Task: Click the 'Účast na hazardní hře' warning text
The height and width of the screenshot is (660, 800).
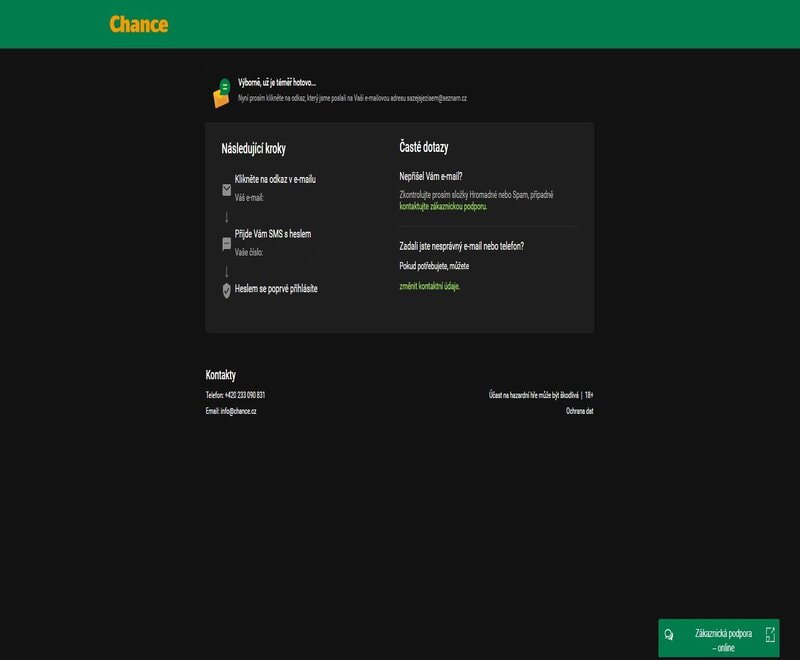Action: tap(533, 395)
